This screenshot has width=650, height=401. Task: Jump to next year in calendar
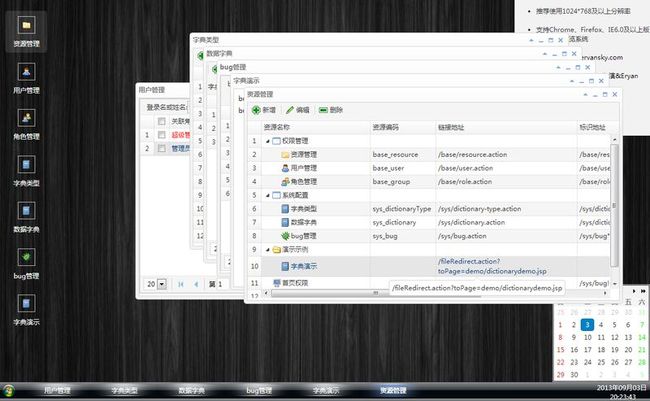[x=643, y=291]
